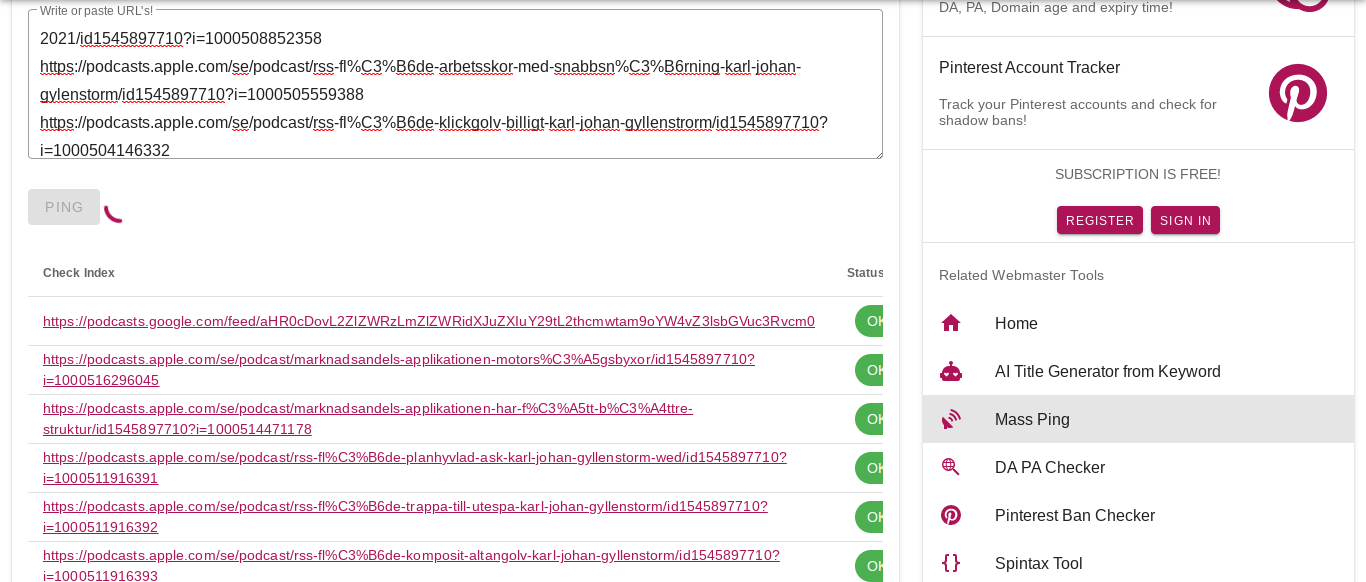
Task: Click OK badge for the i=1000514471178 row
Action: click(x=869, y=419)
